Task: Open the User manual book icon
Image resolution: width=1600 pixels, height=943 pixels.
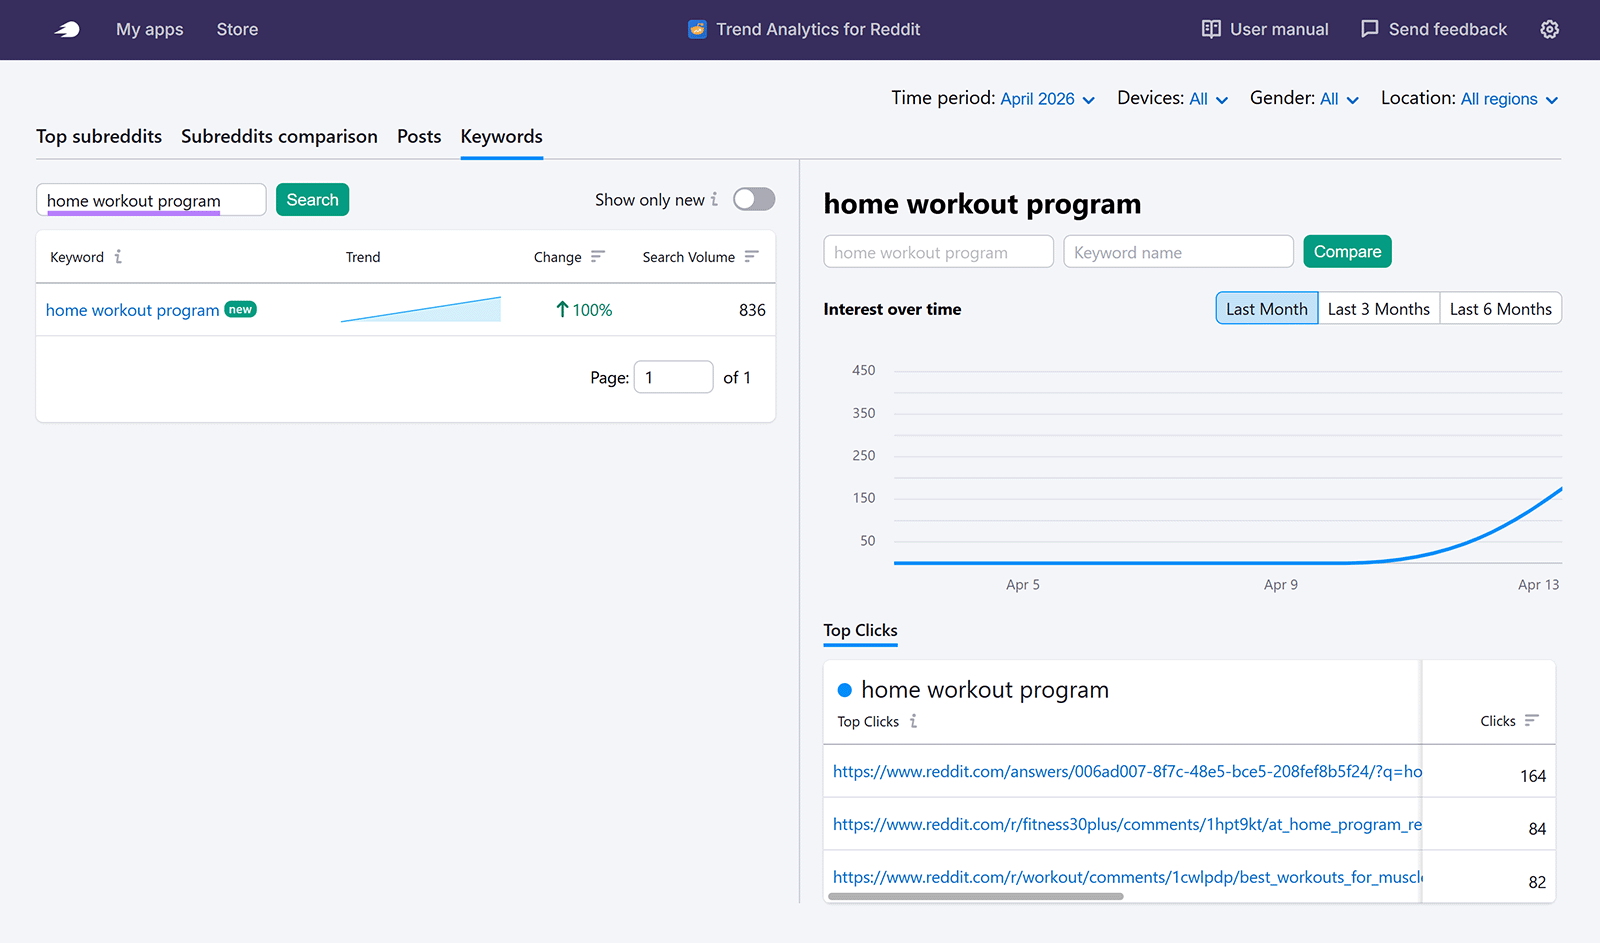Action: pyautogui.click(x=1211, y=29)
